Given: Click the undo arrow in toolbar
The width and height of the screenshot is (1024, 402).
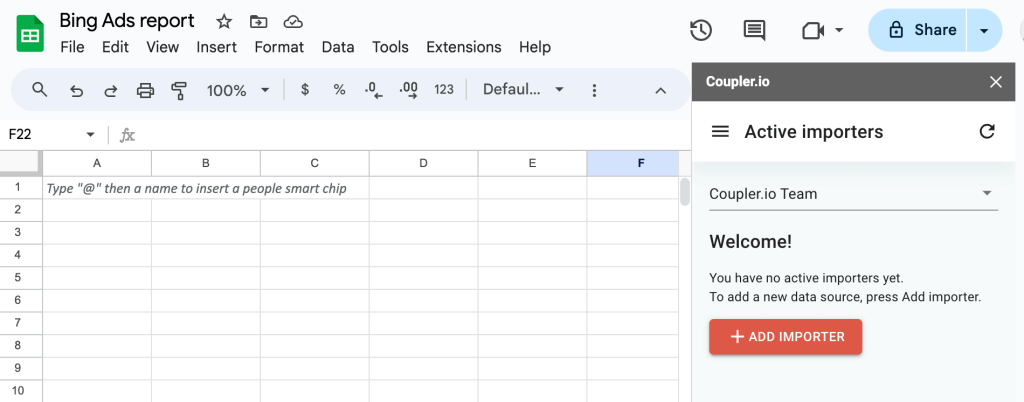Looking at the screenshot, I should pos(76,91).
